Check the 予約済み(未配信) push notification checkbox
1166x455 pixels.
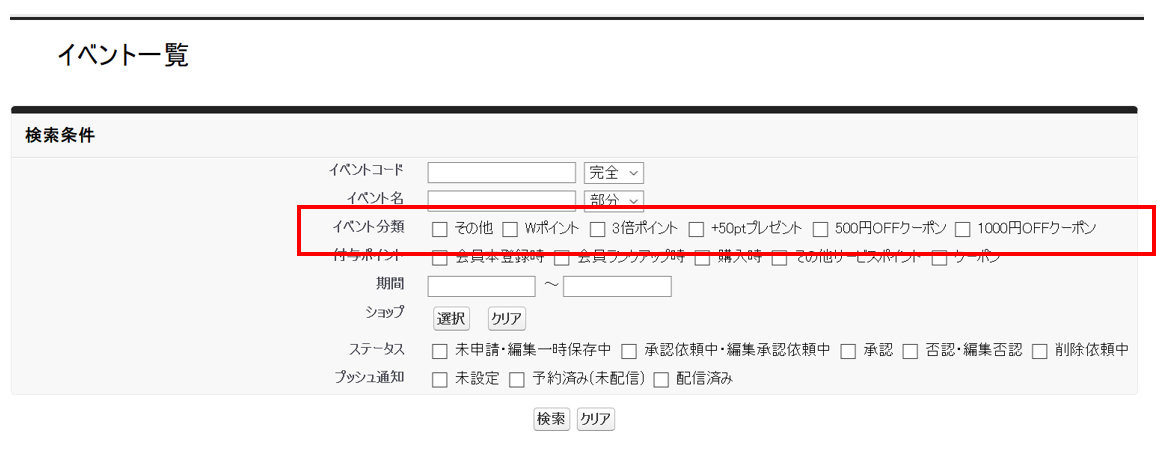tap(517, 380)
